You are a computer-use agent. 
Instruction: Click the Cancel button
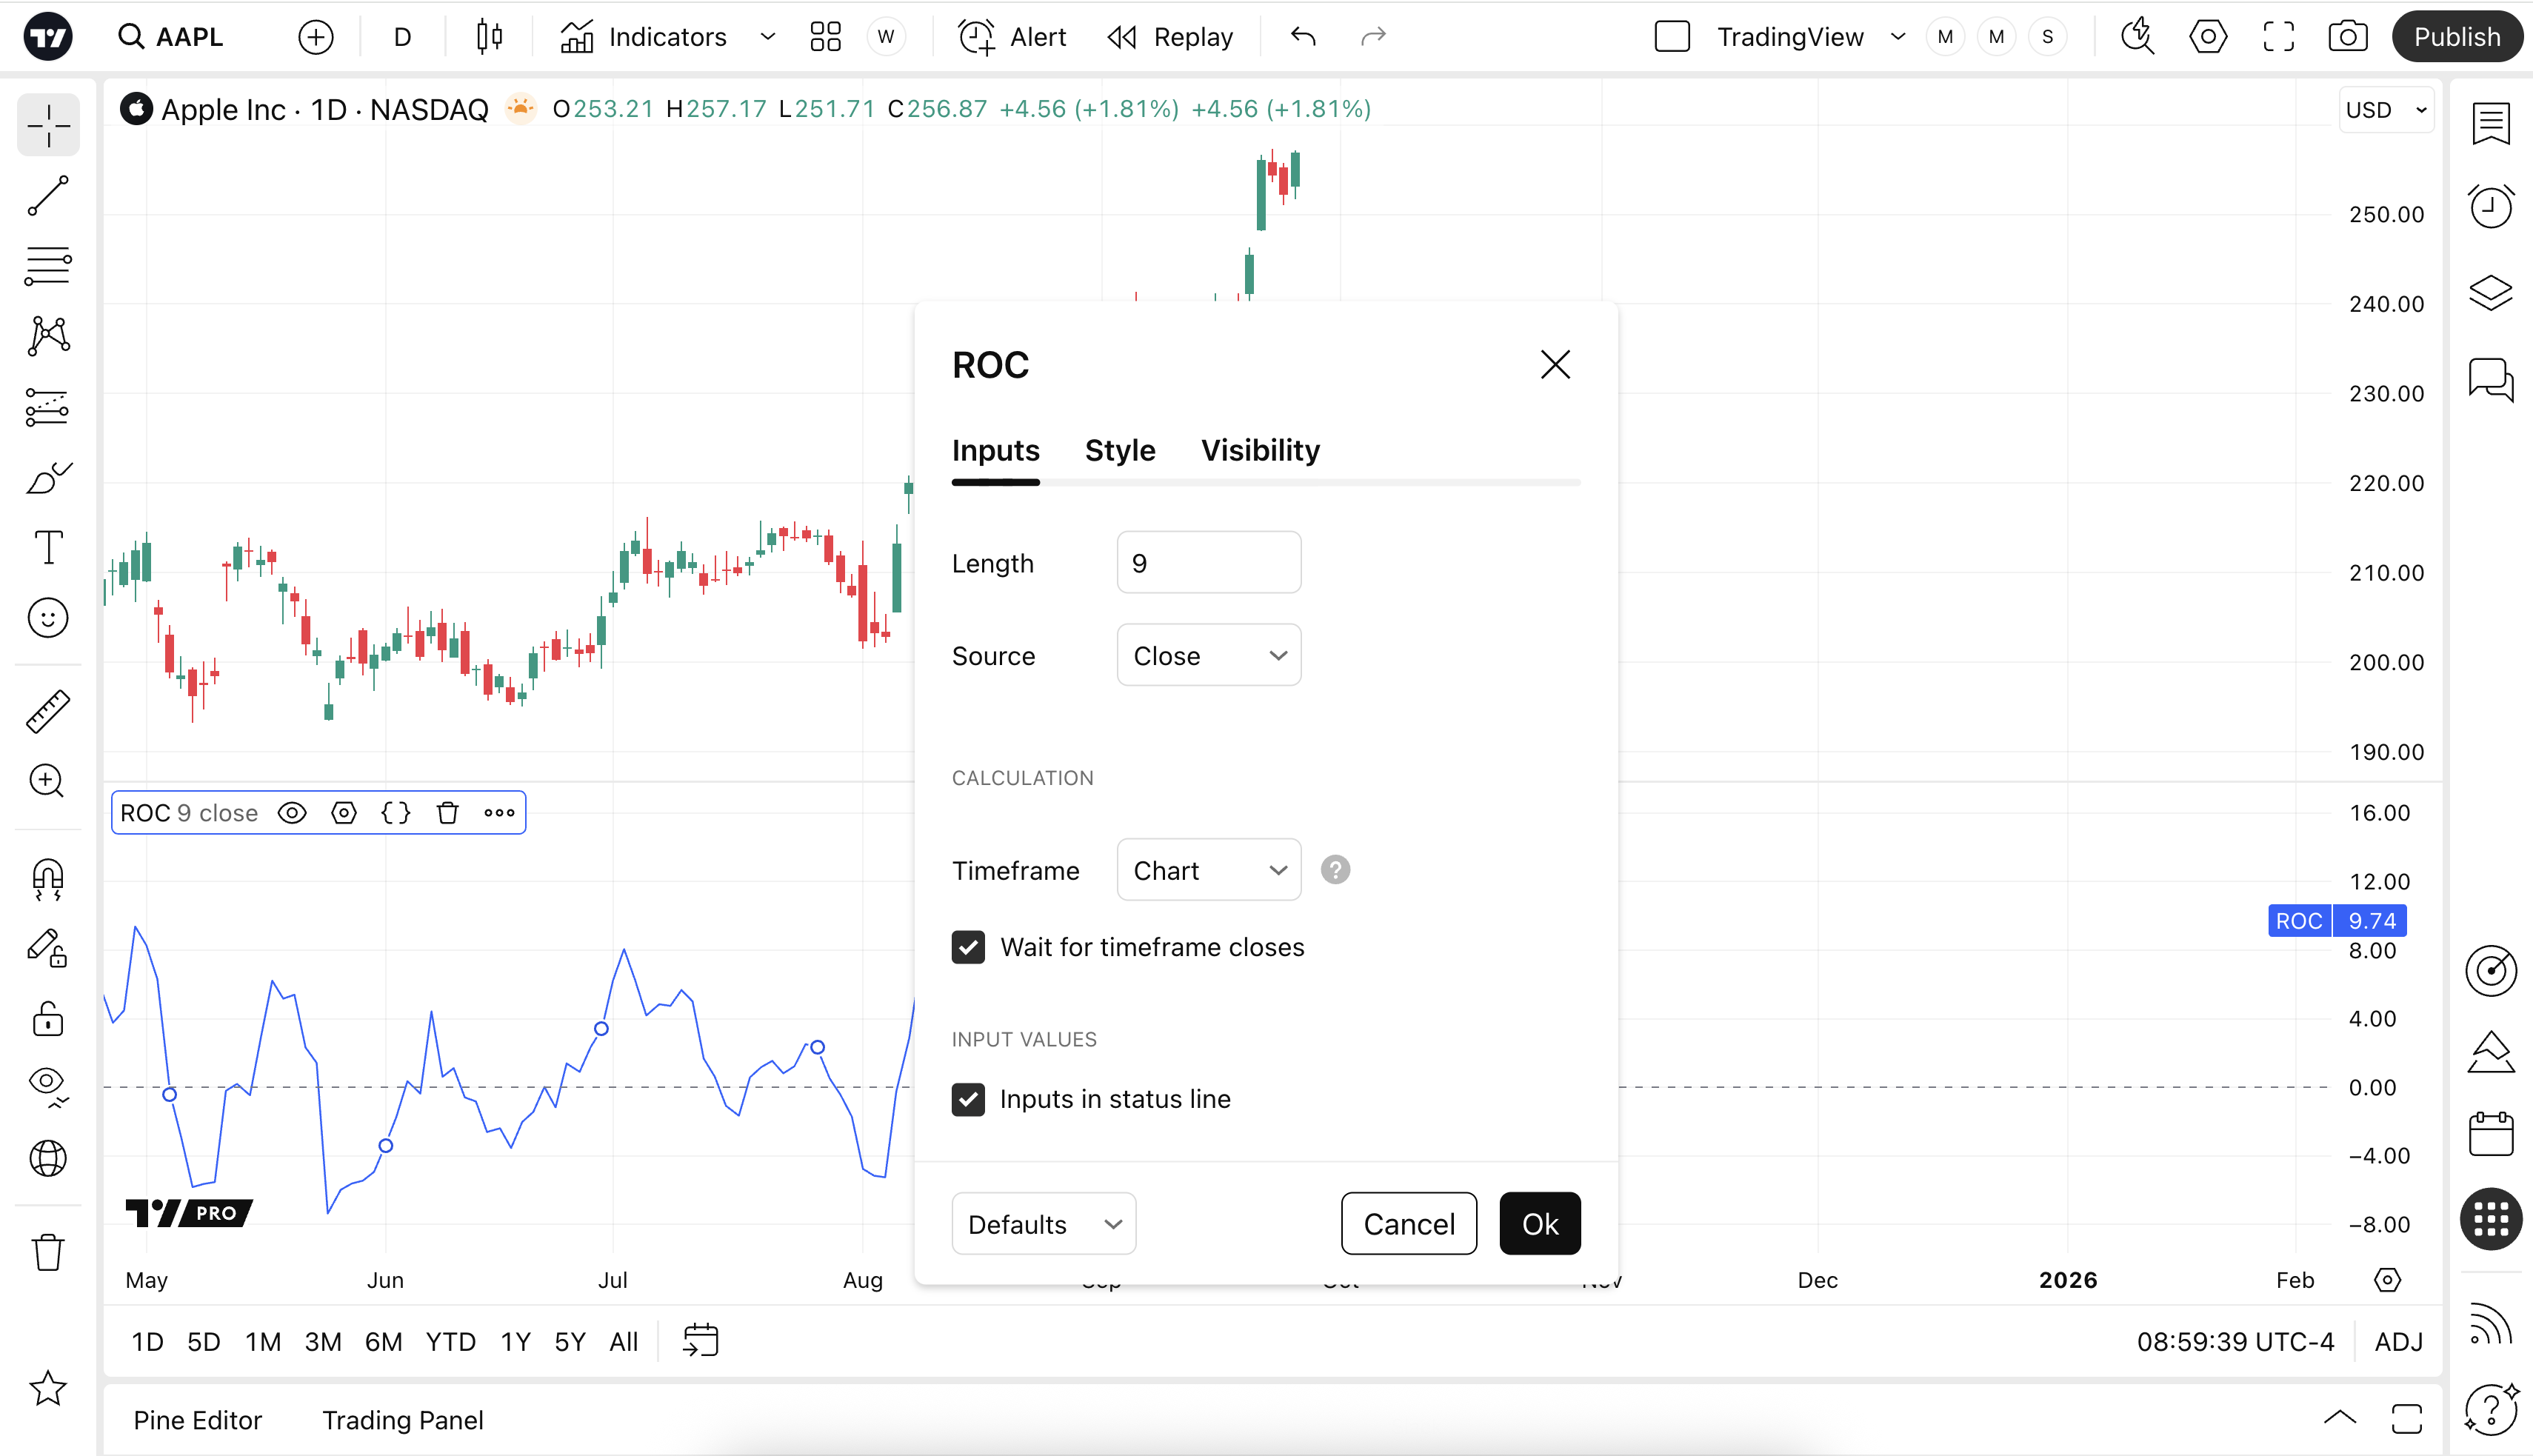point(1408,1224)
